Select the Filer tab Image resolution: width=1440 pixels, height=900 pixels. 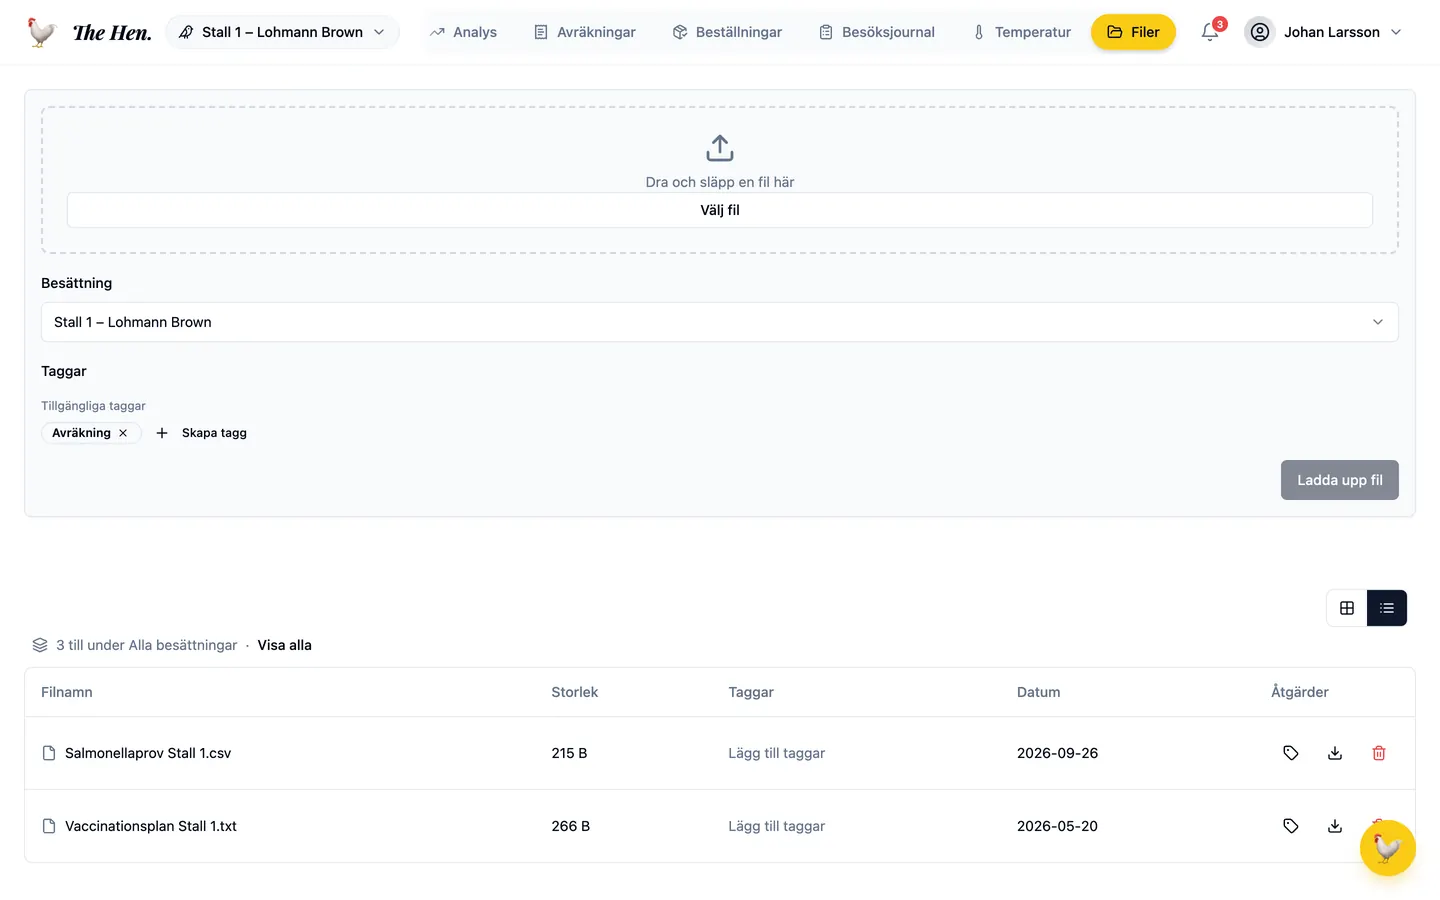(x=1133, y=32)
